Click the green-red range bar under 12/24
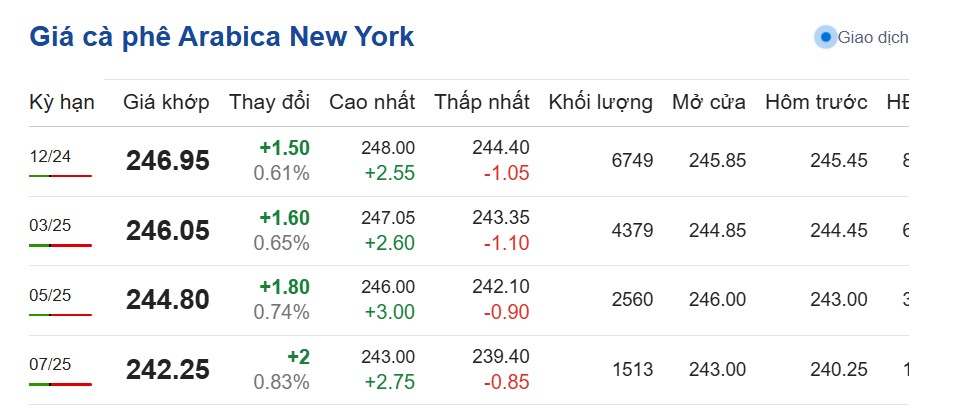 [60, 176]
